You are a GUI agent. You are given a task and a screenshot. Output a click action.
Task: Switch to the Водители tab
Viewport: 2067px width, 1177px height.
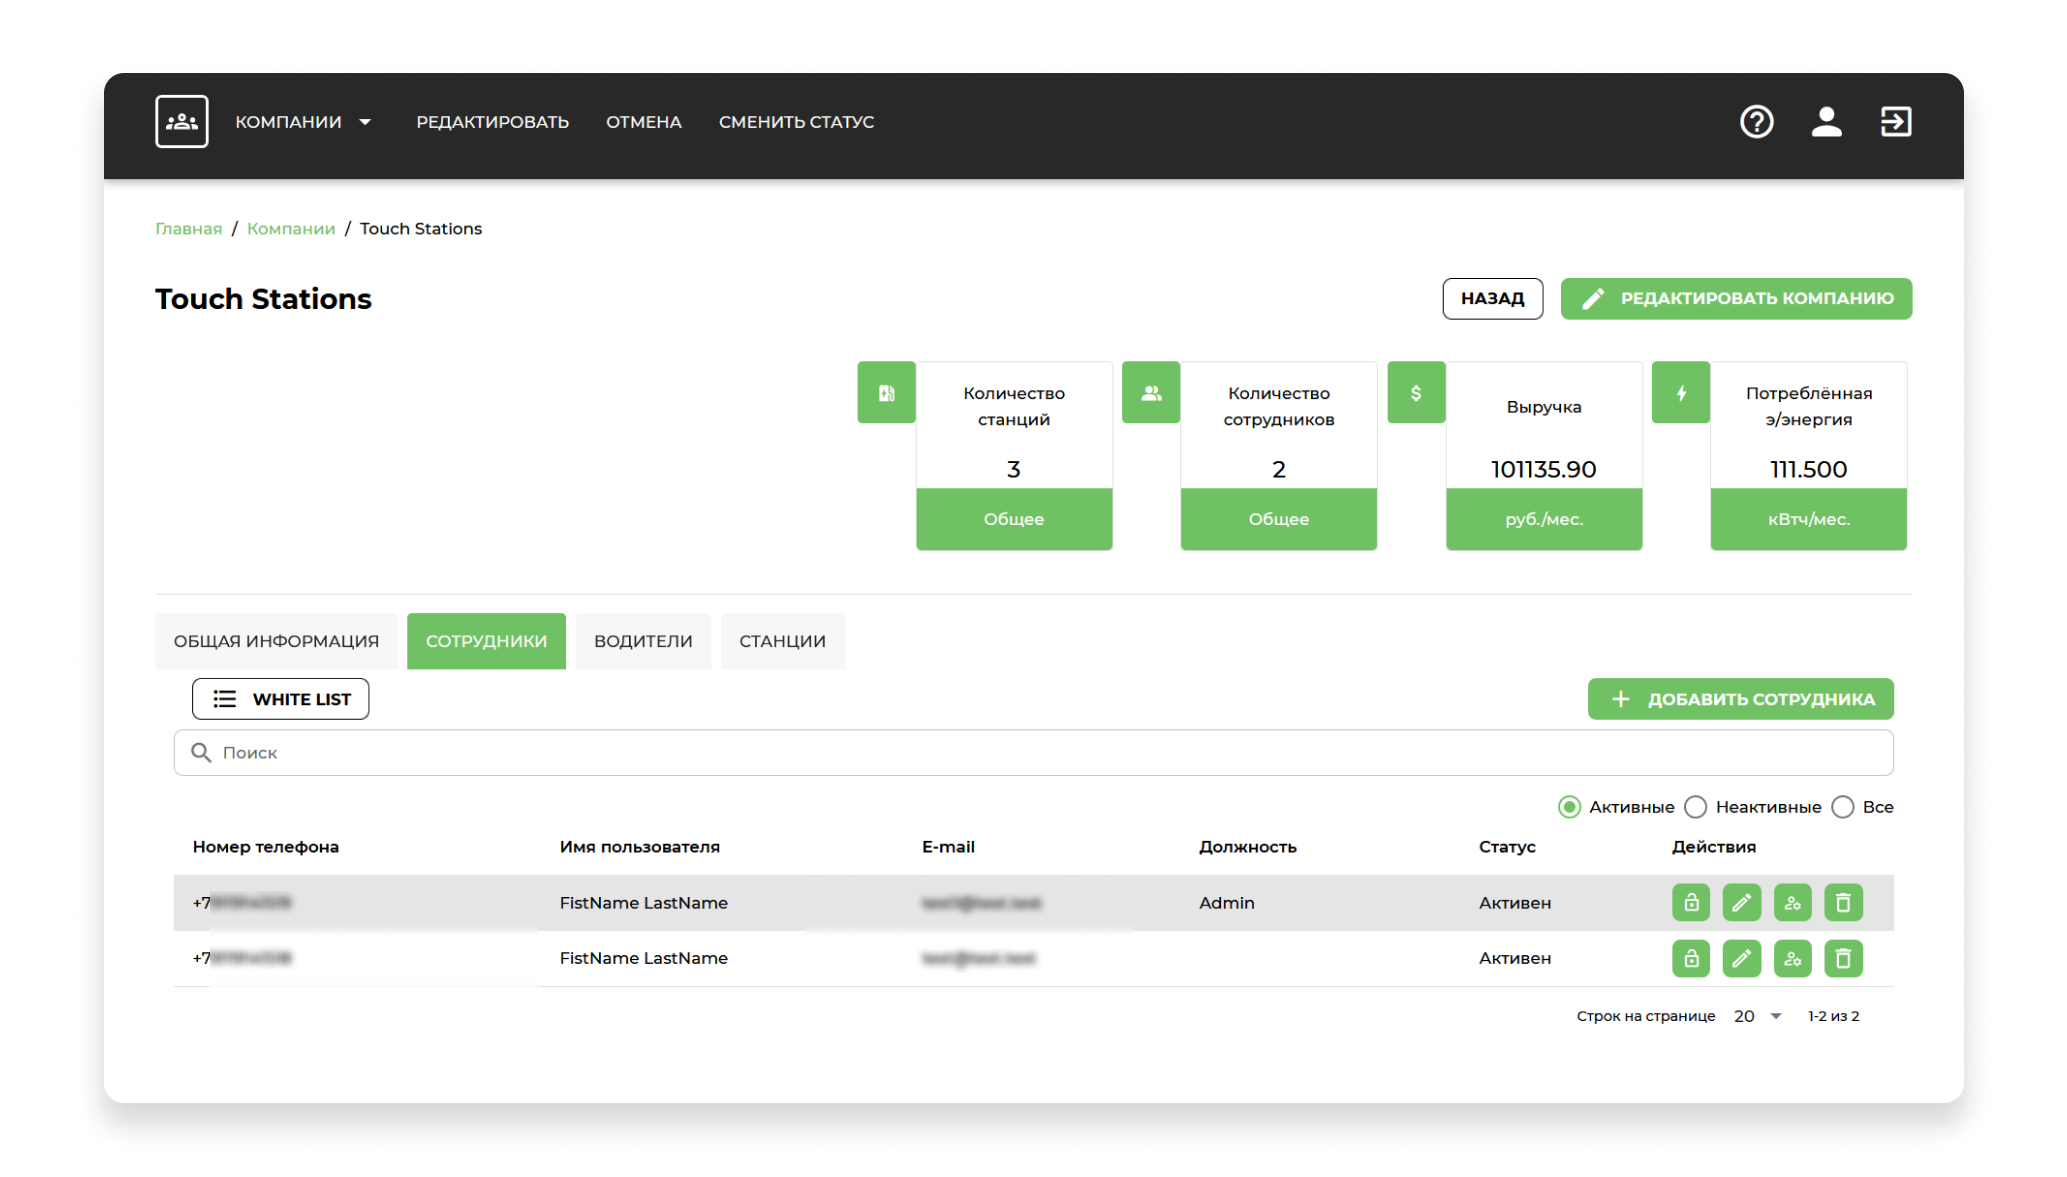643,641
